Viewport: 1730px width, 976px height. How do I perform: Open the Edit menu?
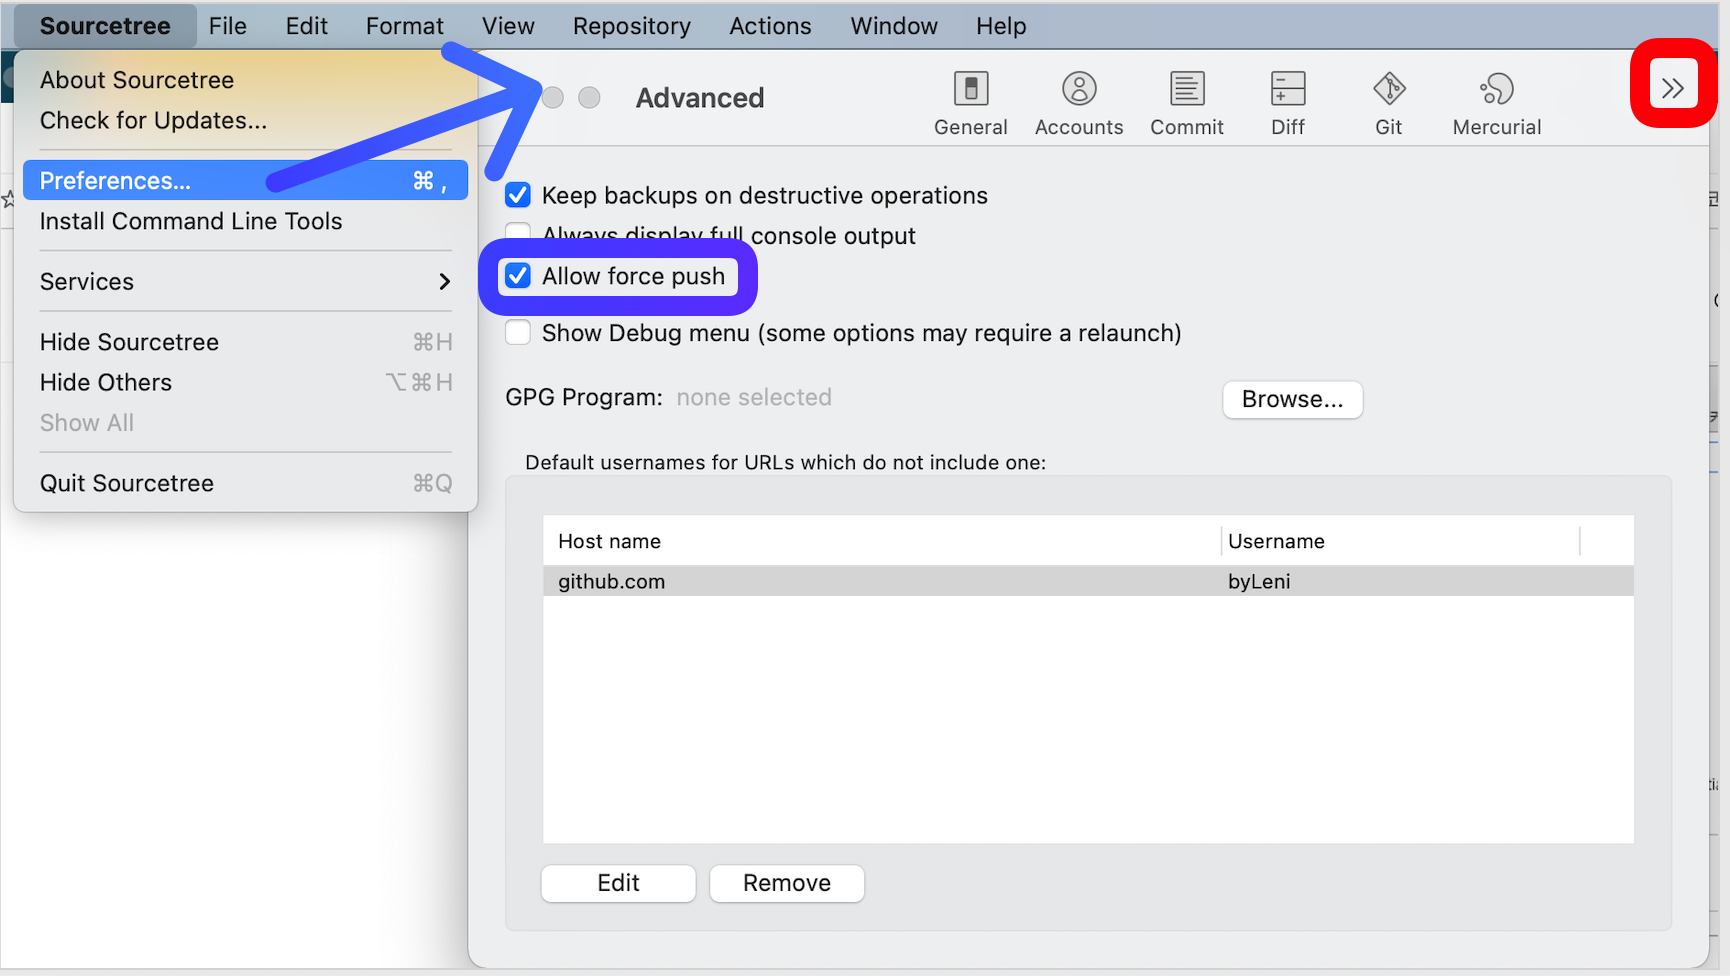[x=306, y=26]
